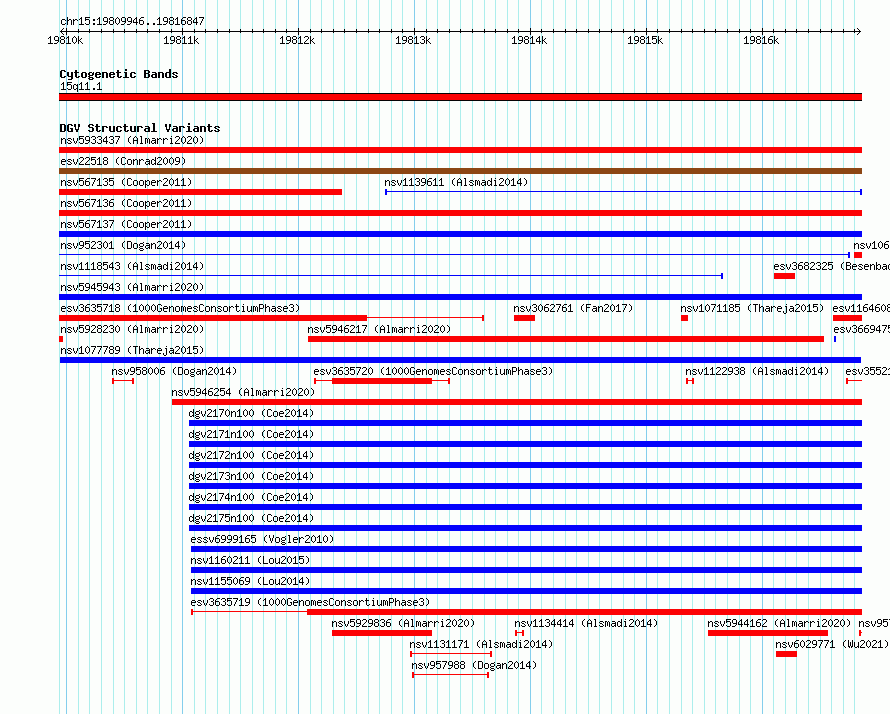Open variant nsv5929836 (Almarri2020)
Screen dimensions: 890x714
(403, 623)
